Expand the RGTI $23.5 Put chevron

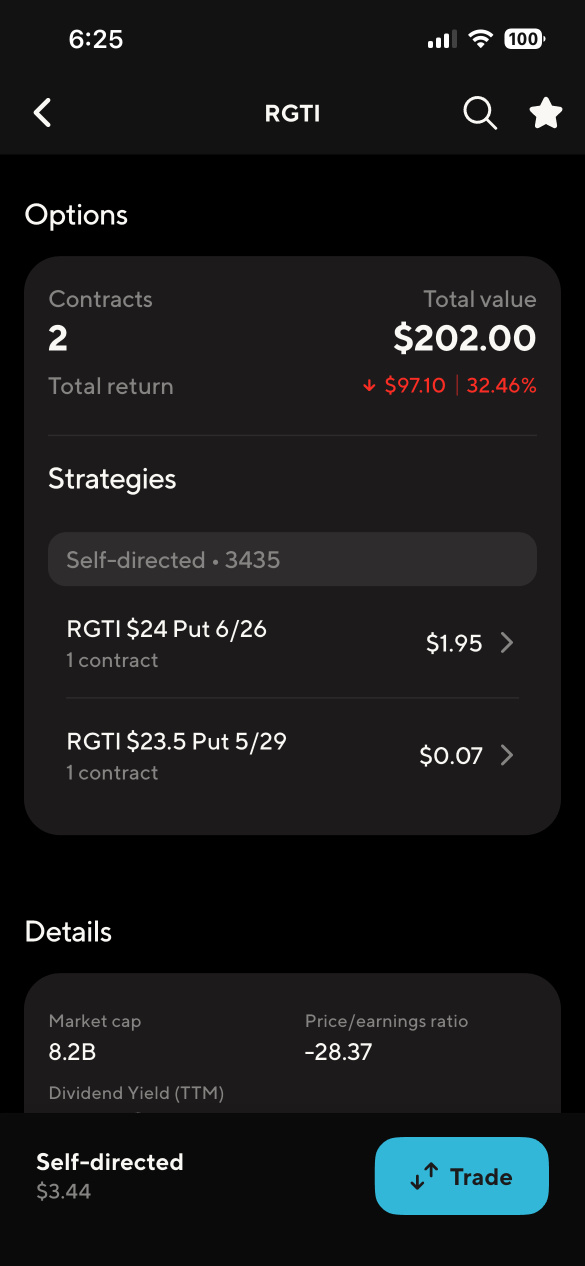[x=507, y=755]
